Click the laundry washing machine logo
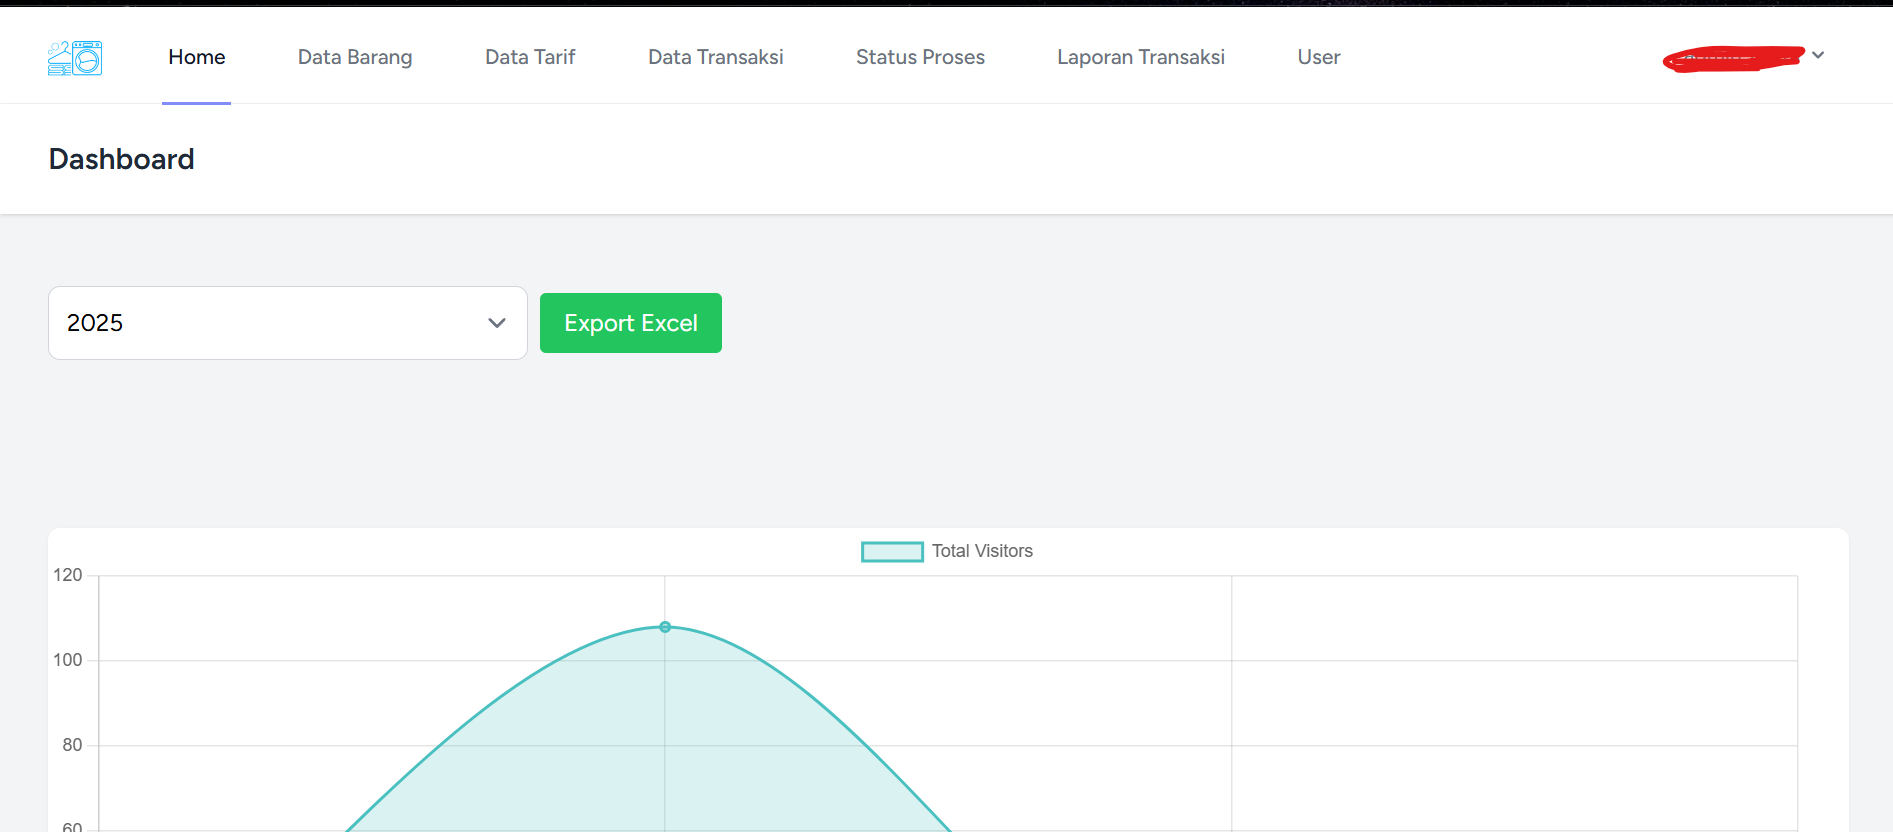The width and height of the screenshot is (1893, 832). coord(75,58)
